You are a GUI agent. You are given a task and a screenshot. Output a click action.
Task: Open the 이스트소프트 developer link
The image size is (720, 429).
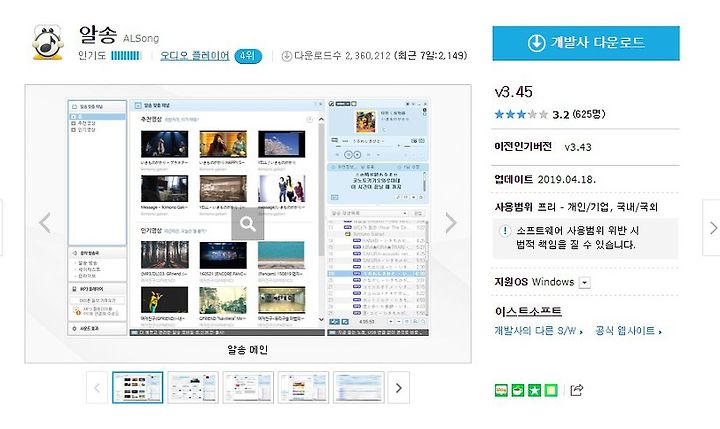click(528, 311)
